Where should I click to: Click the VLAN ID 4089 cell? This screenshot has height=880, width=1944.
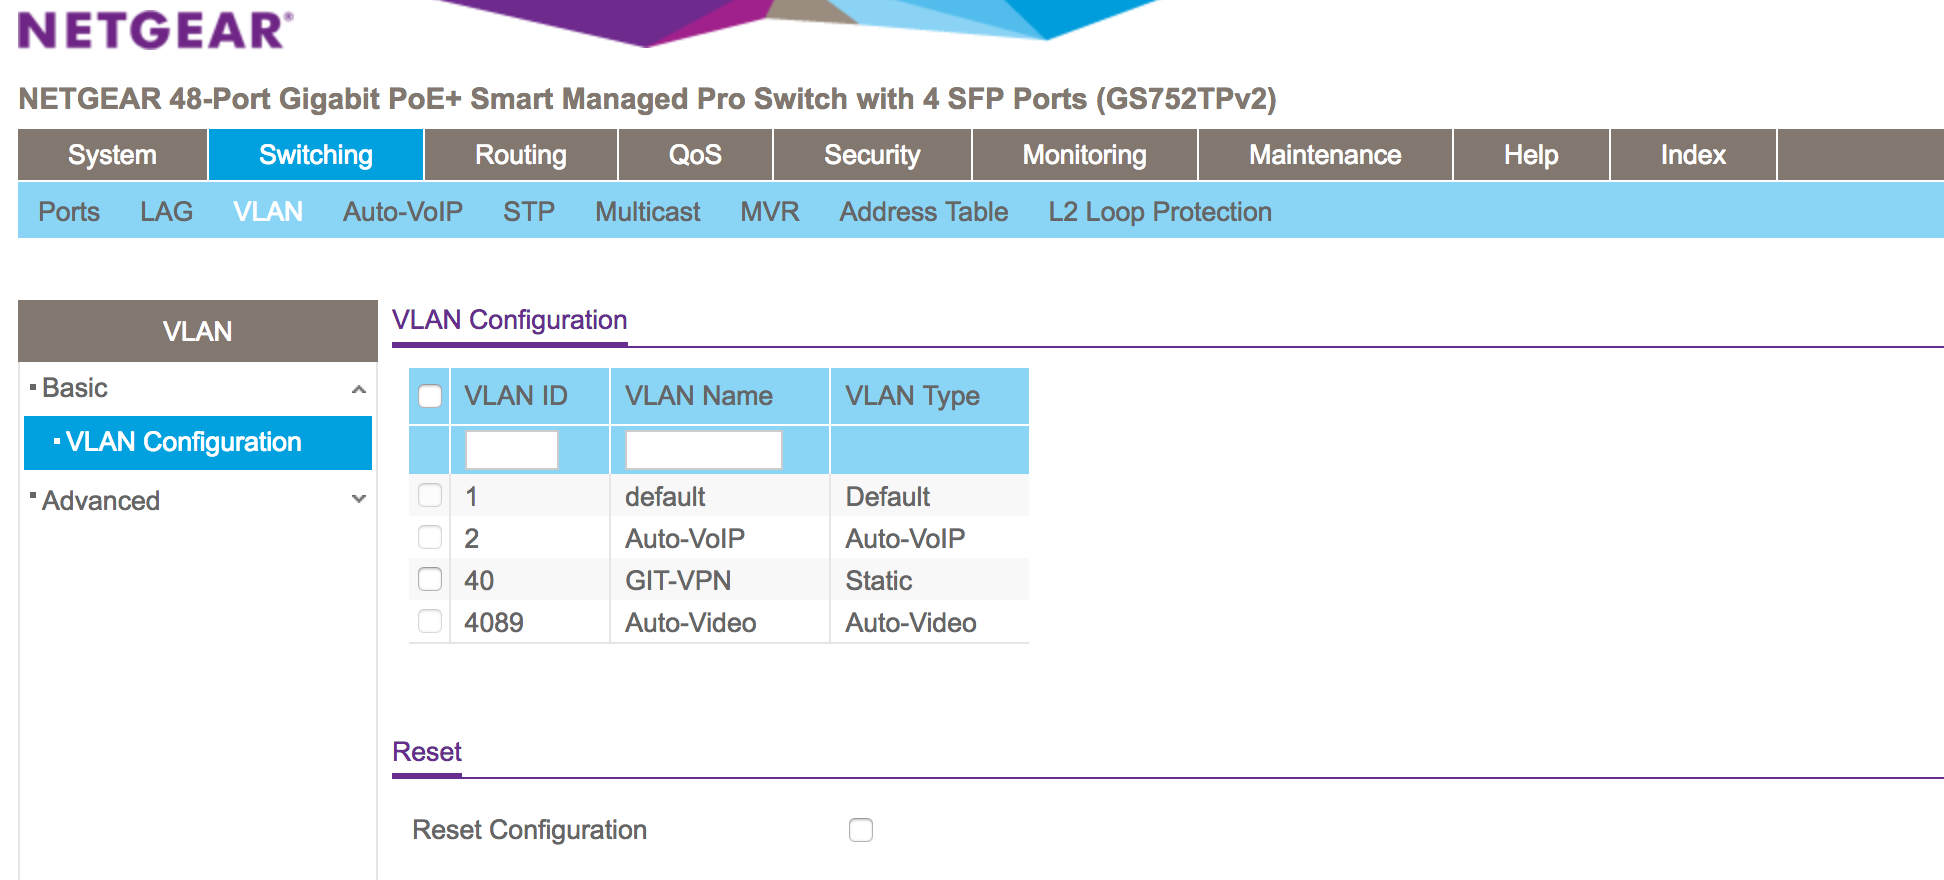coord(530,622)
